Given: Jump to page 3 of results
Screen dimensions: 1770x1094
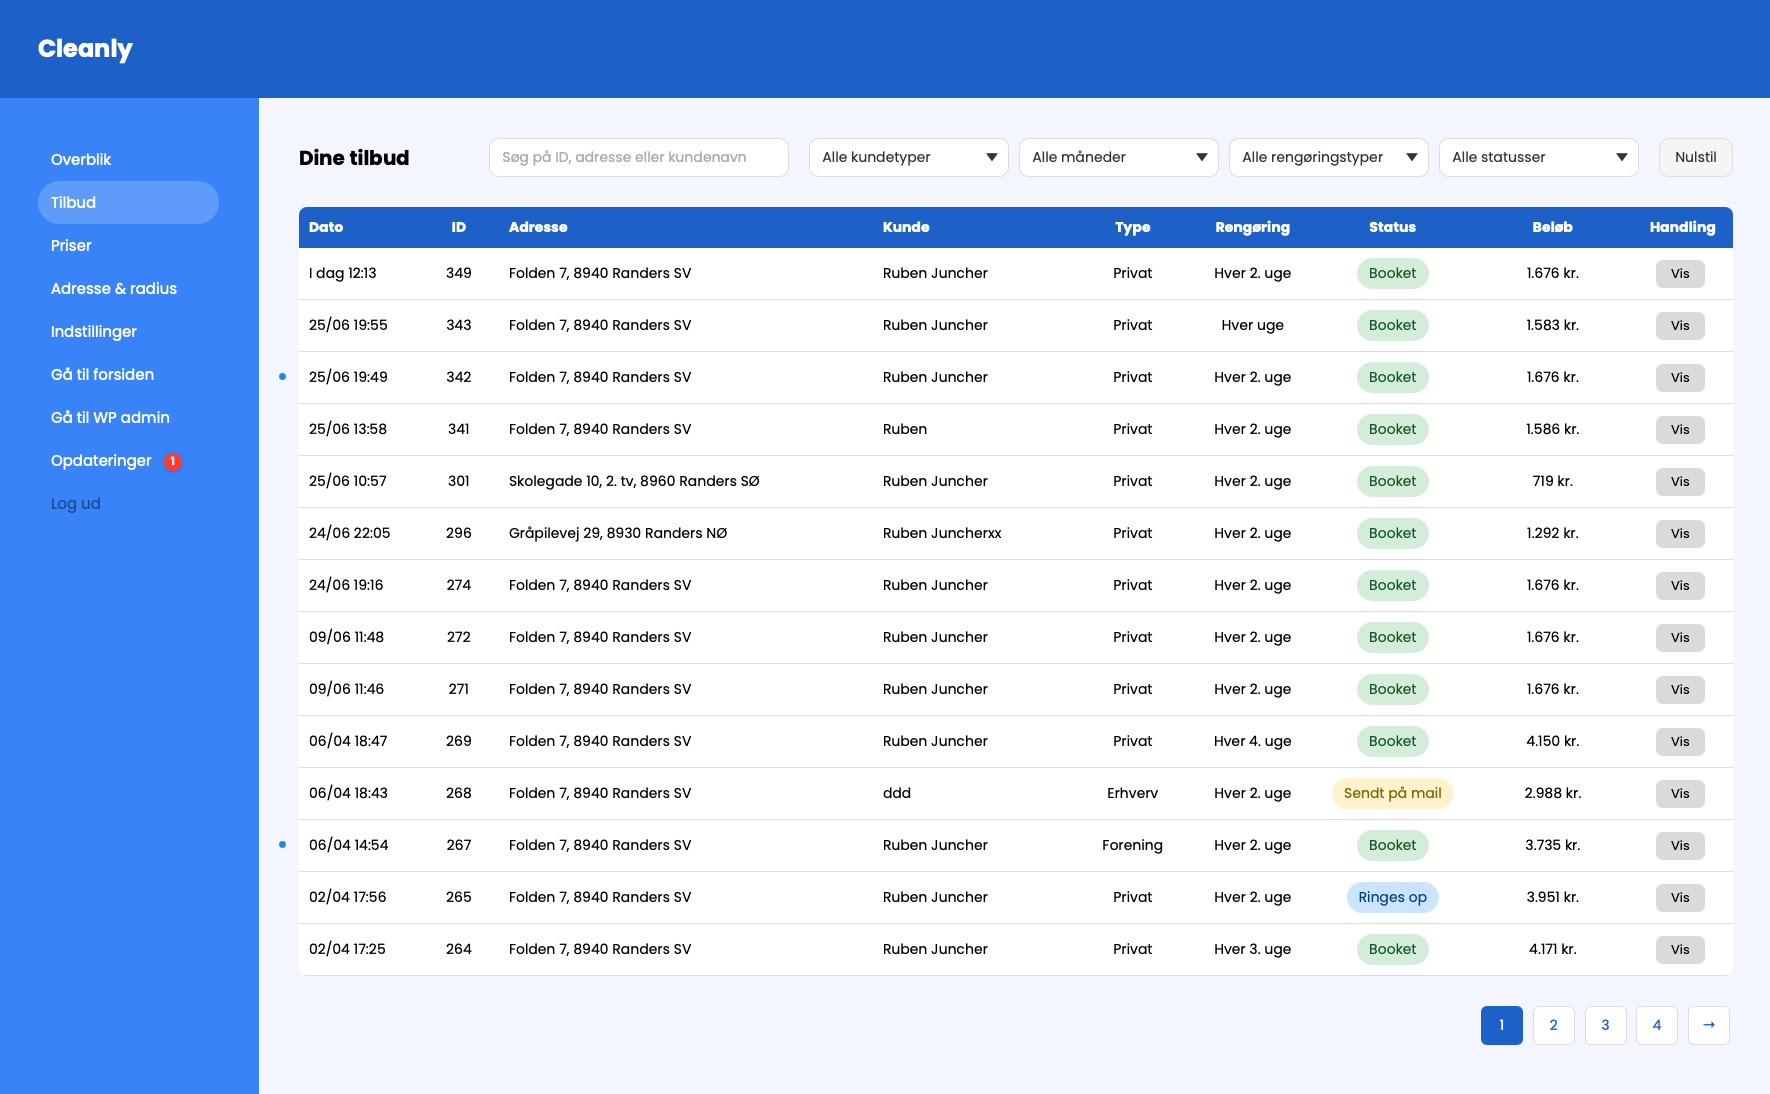Looking at the screenshot, I should (1605, 1025).
